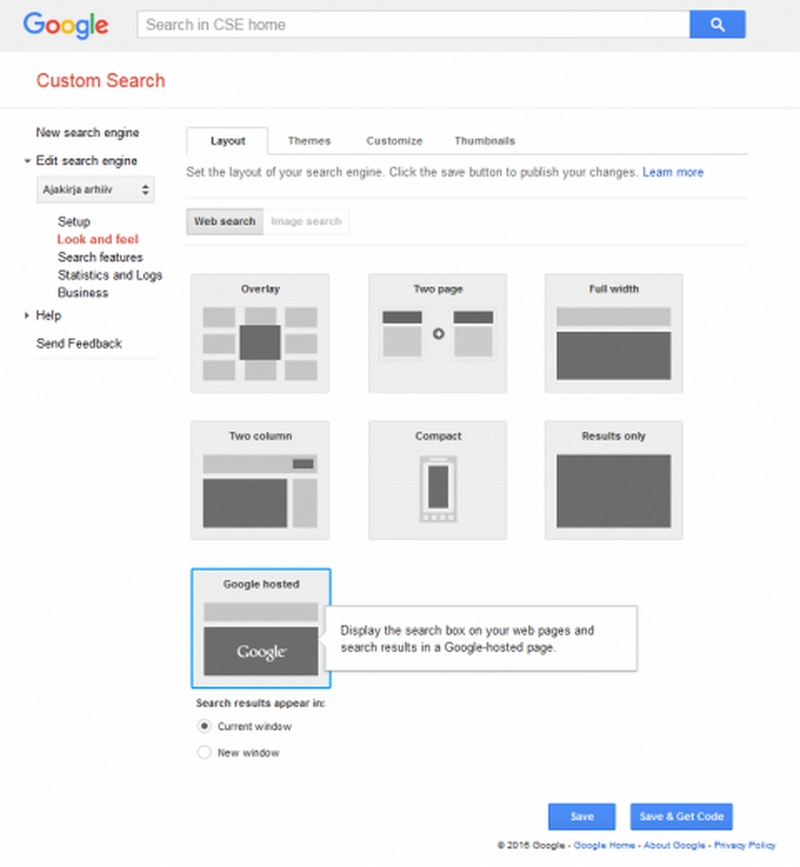Open Statistics and Logs in sidebar
The width and height of the screenshot is (800, 867).
(x=110, y=275)
